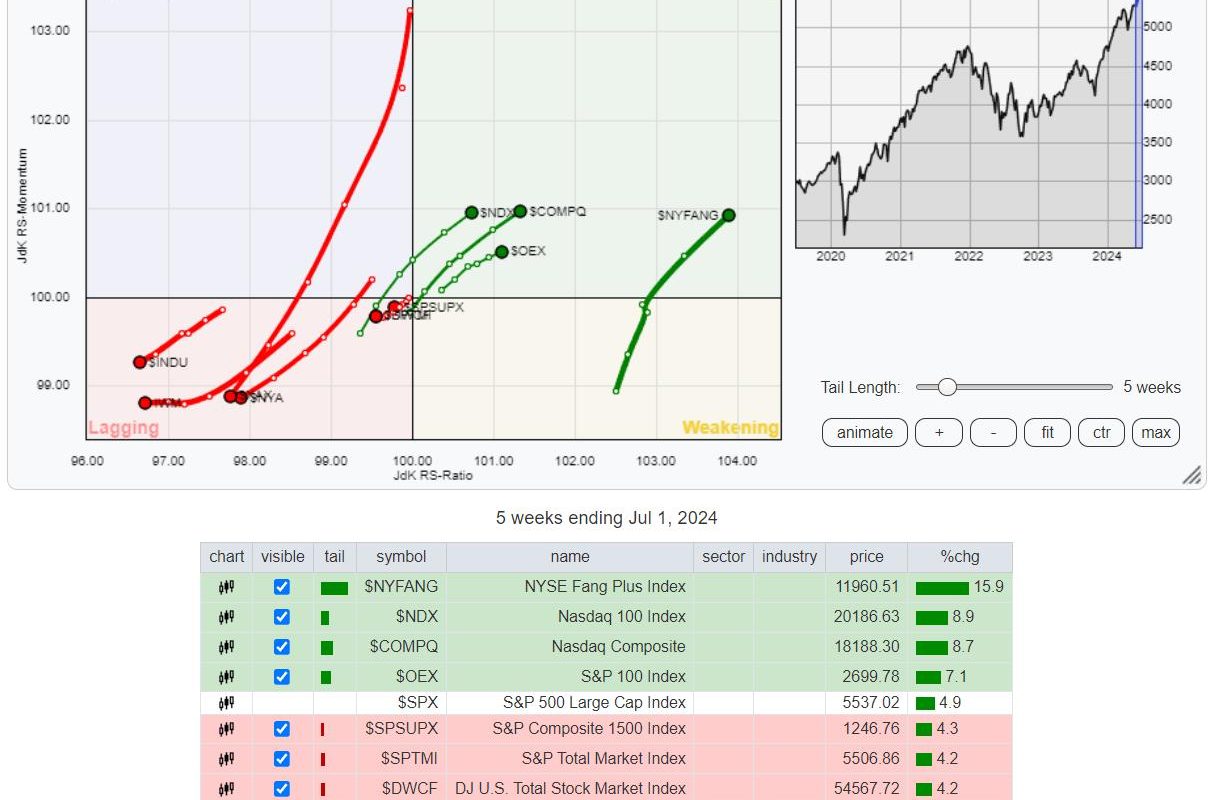Image resolution: width=1216 pixels, height=800 pixels.
Task: Click the 'Lagging' quadrant label
Action: (x=123, y=428)
